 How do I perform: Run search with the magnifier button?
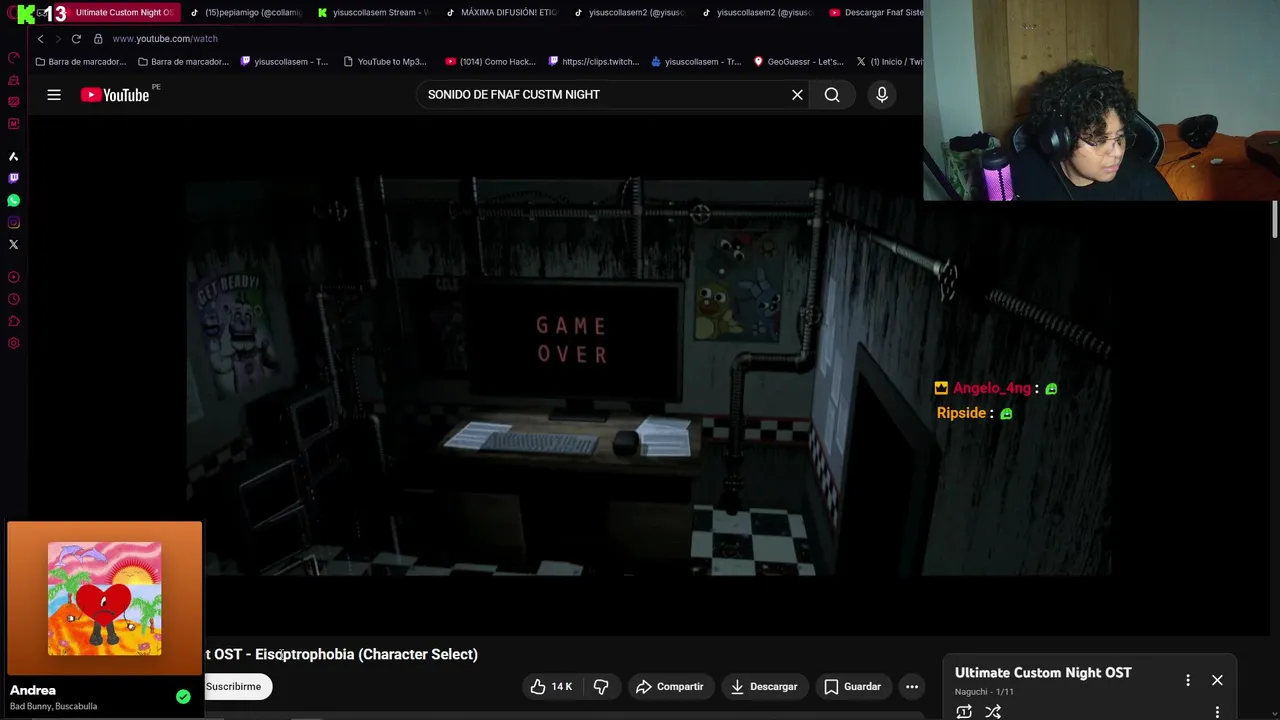coord(832,95)
